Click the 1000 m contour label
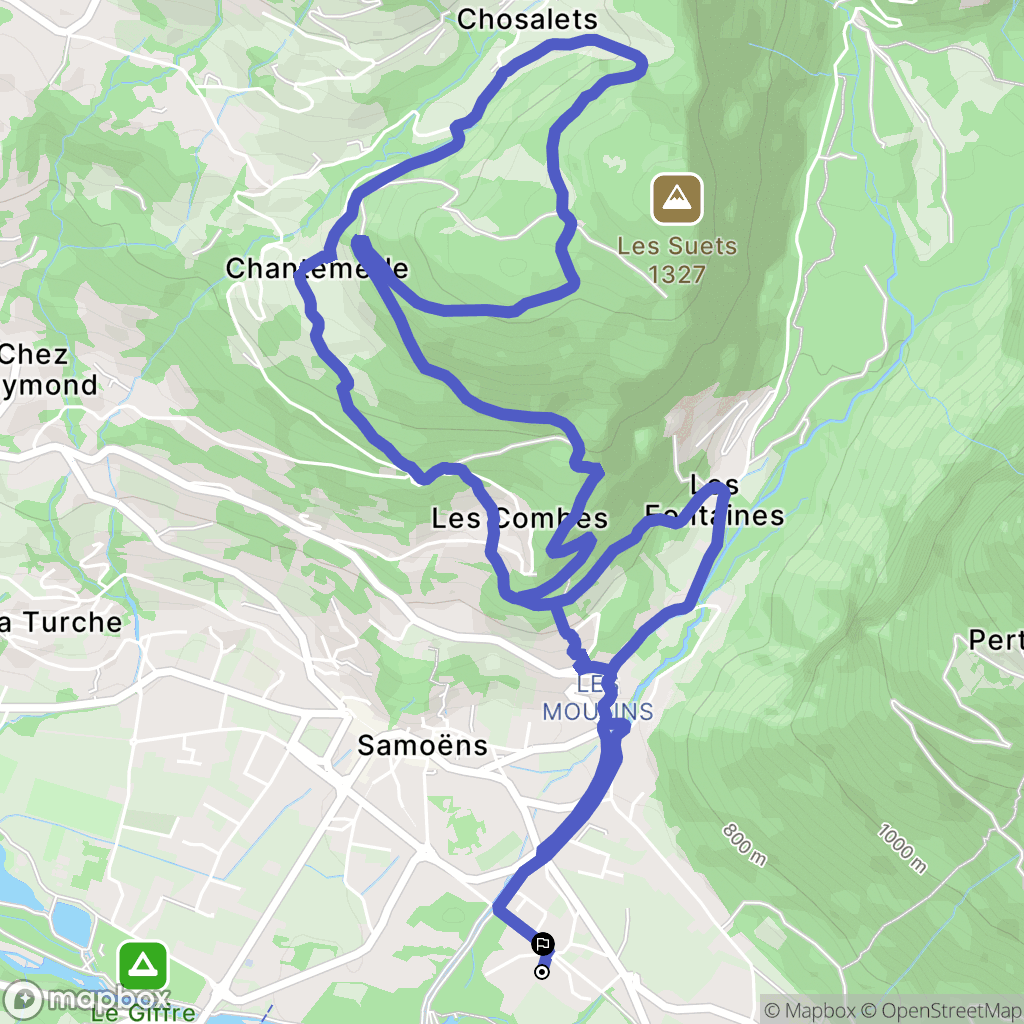The height and width of the screenshot is (1024, 1024). click(x=902, y=849)
